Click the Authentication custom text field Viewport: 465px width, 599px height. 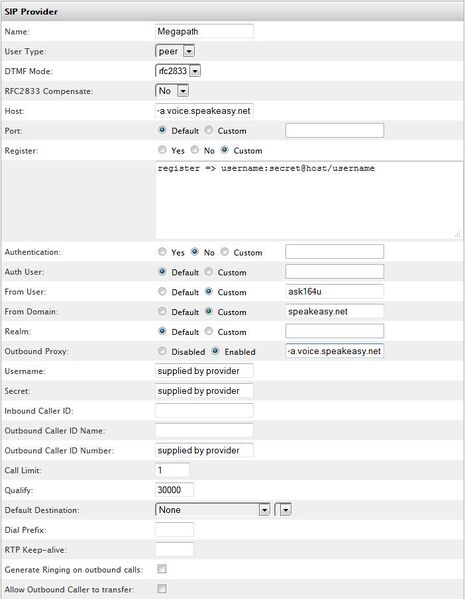[334, 251]
